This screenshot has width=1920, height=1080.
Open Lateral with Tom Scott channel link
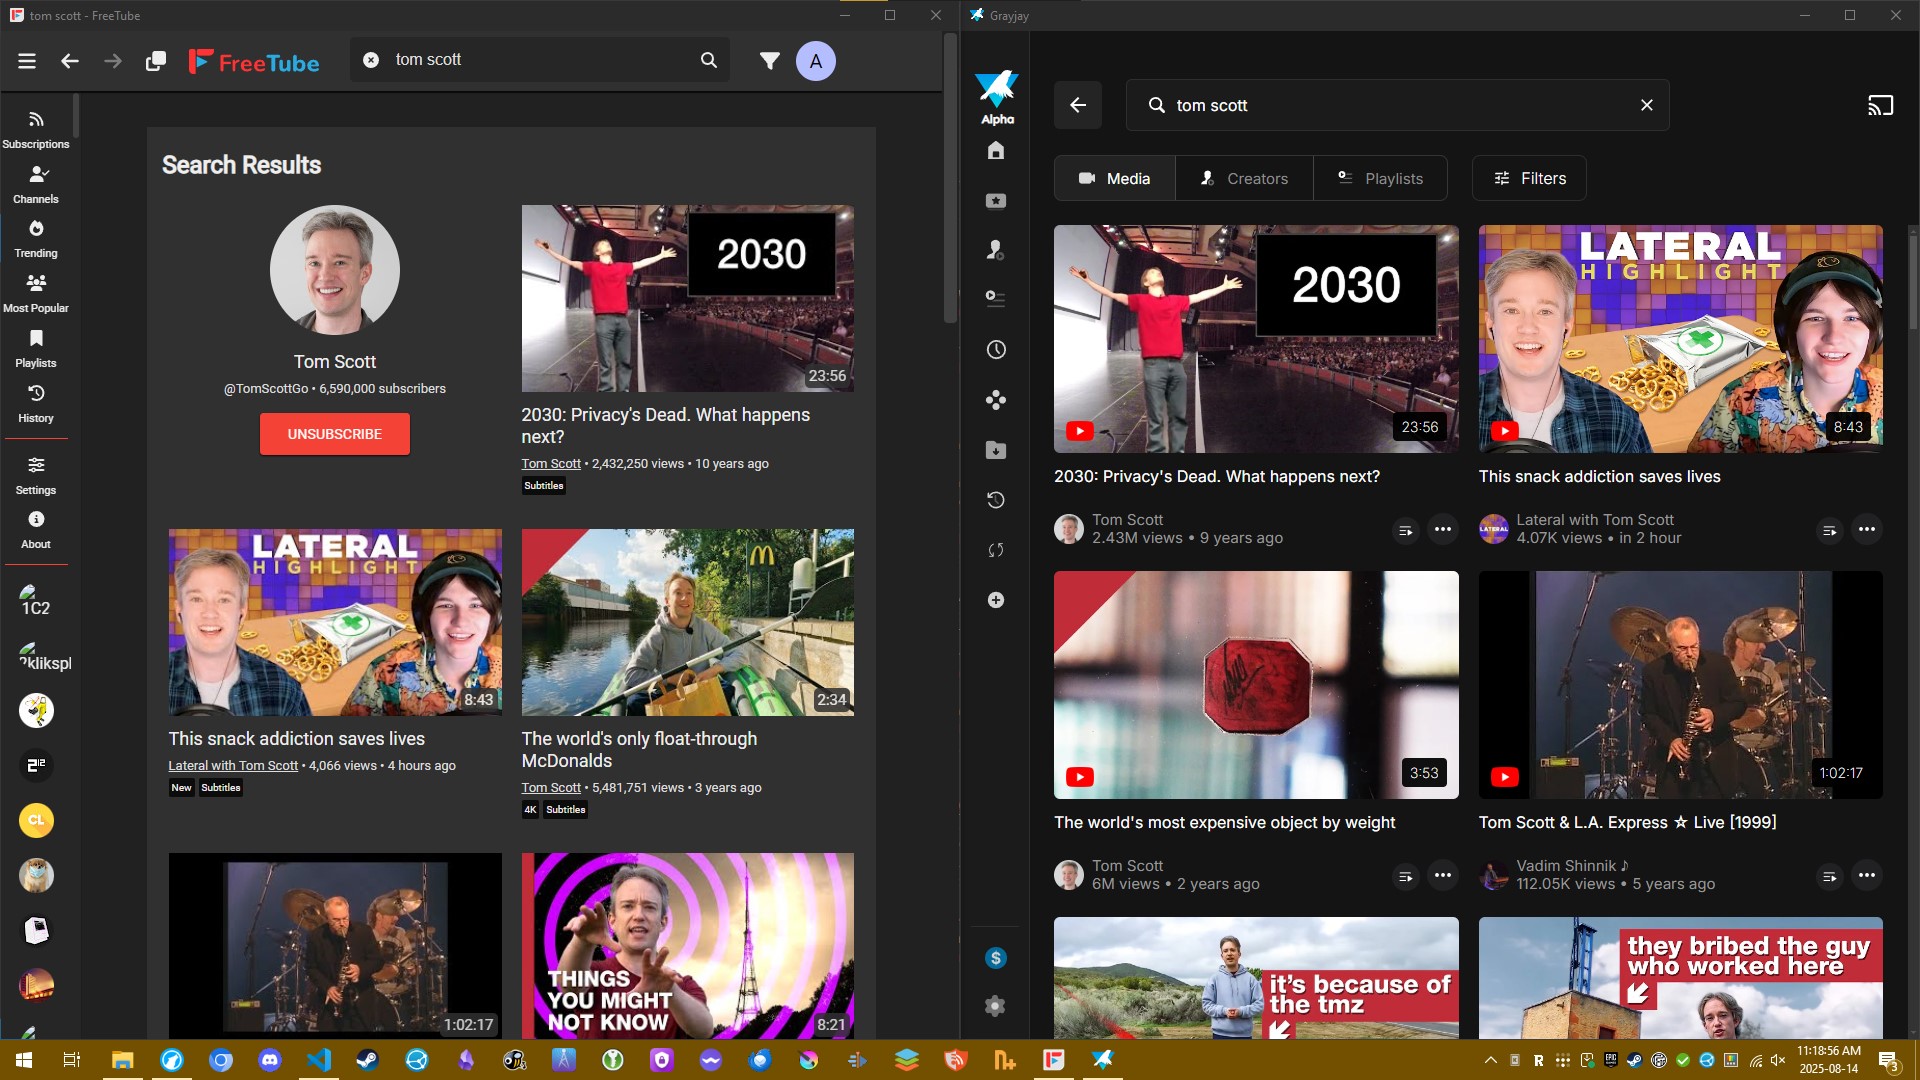(x=233, y=766)
